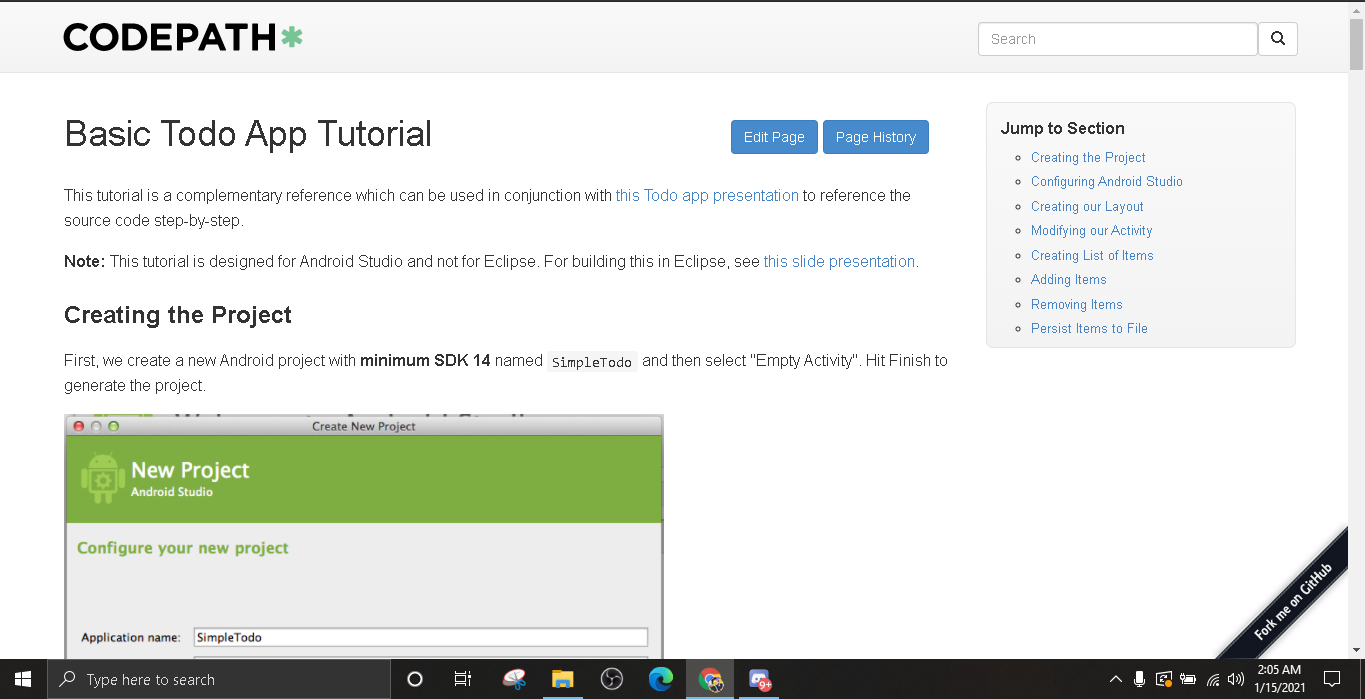Screen dimensions: 1365x699
Task: Open the Windows Start menu
Action: point(21,679)
